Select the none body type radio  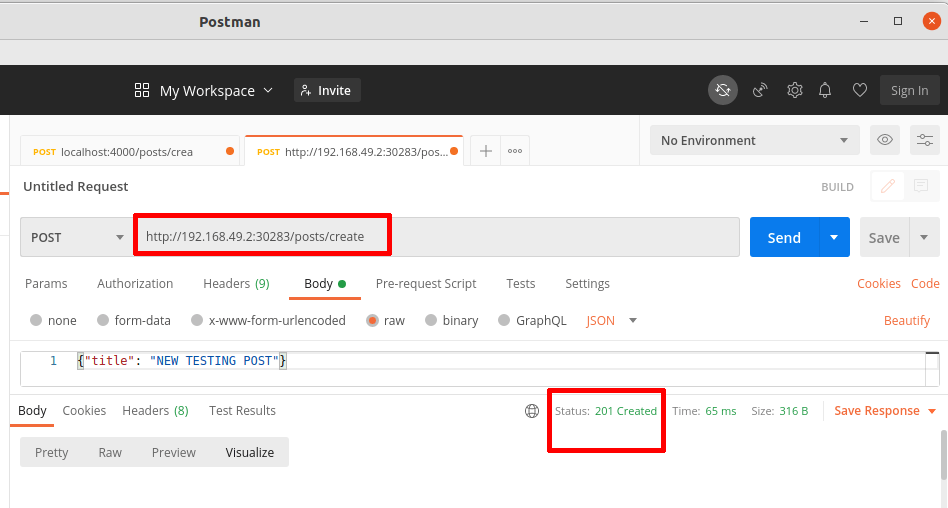(x=36, y=320)
